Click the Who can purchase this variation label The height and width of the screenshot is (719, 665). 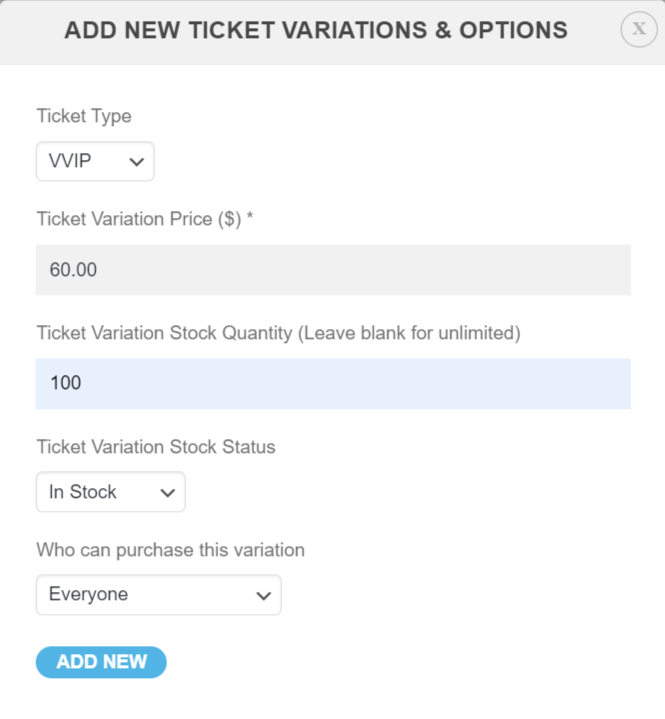(171, 550)
